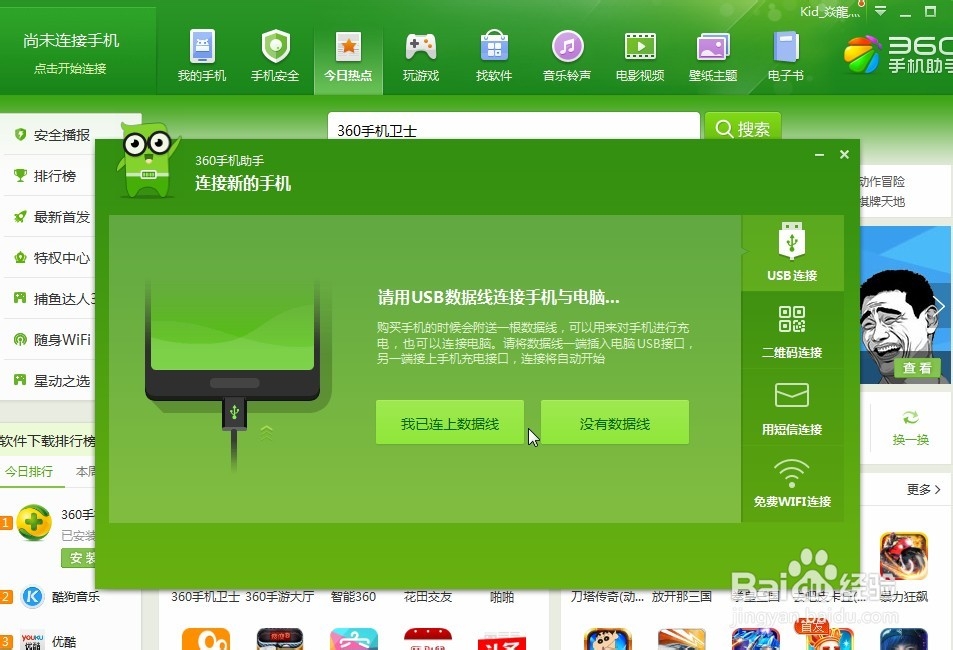This screenshot has width=953, height=650.
Task: Open 音乐铃声 ringtones section
Action: [x=567, y=55]
